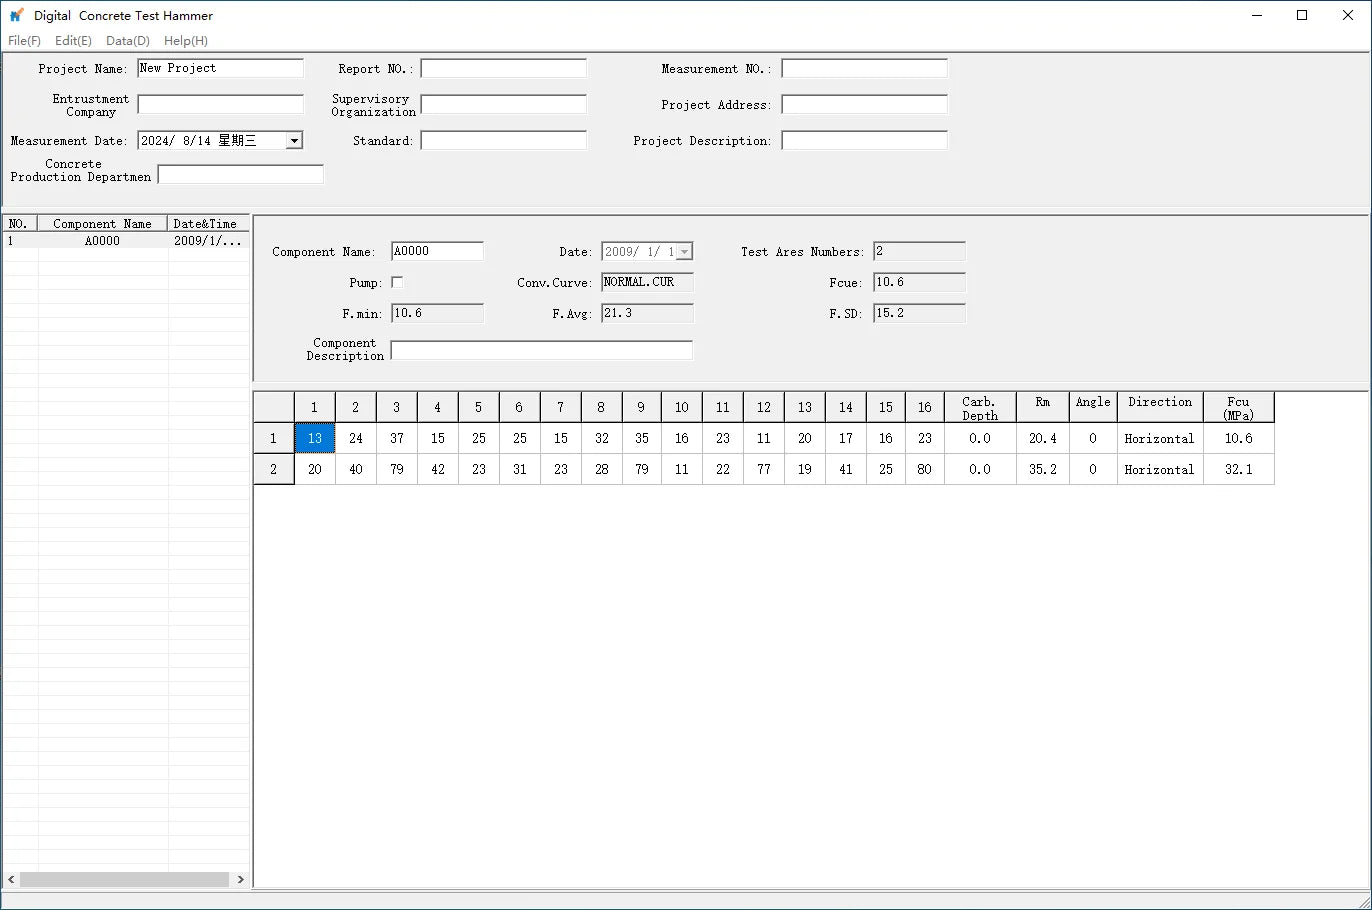Click the Conv. Curve NORMAL.CUR field
The height and width of the screenshot is (910, 1372).
coord(648,282)
